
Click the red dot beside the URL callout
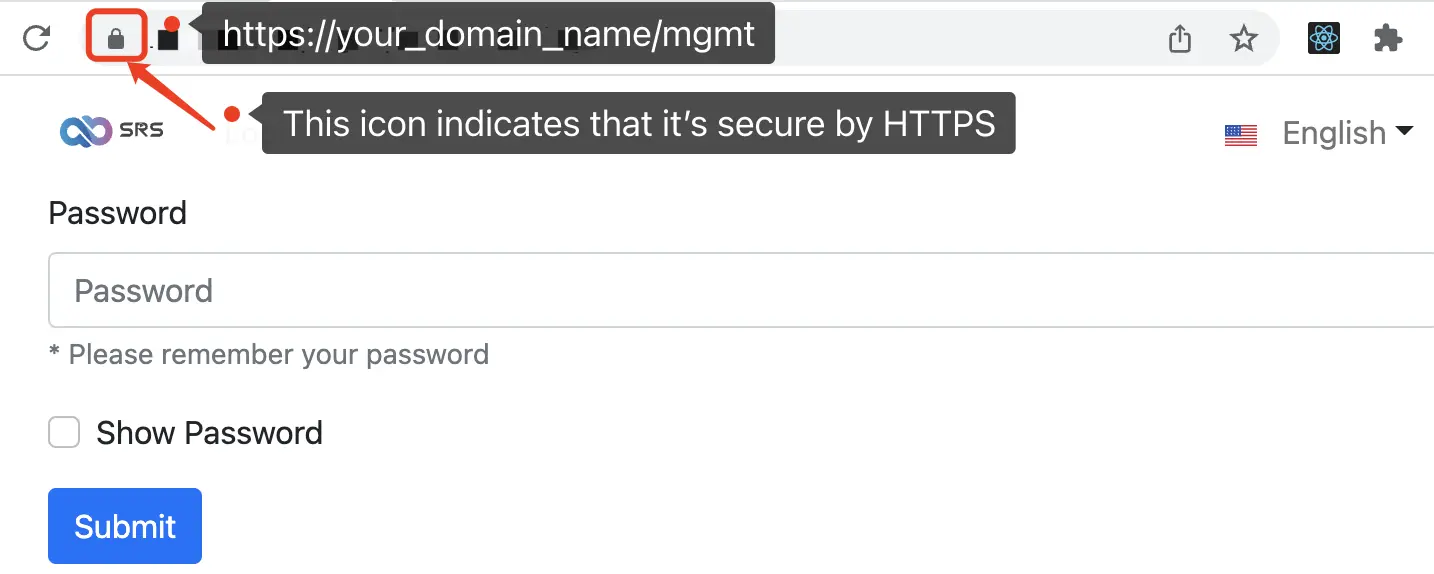pyautogui.click(x=172, y=24)
